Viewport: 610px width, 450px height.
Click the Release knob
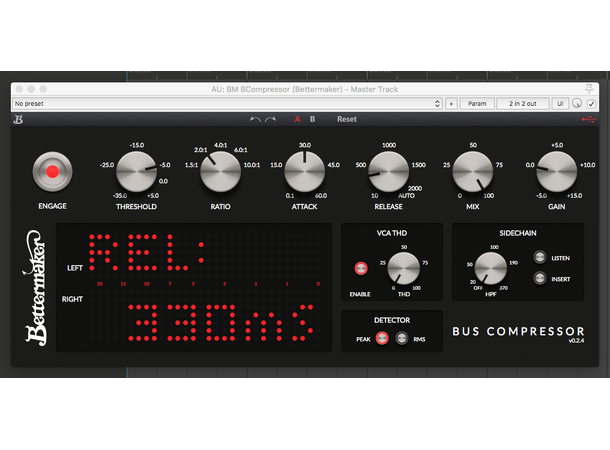(x=389, y=172)
